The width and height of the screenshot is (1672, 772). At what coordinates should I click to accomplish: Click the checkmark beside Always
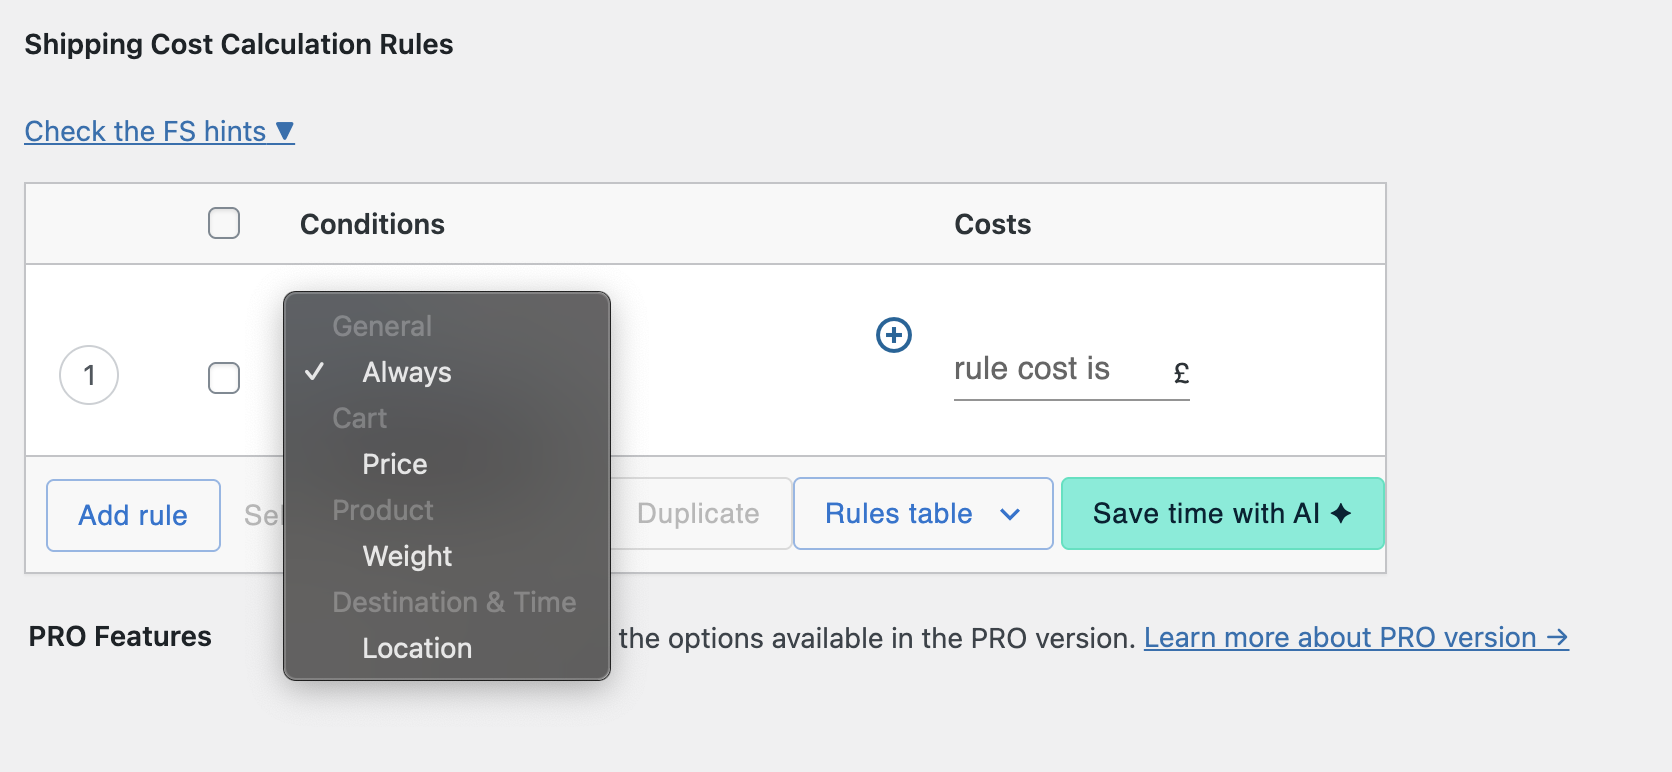point(315,372)
